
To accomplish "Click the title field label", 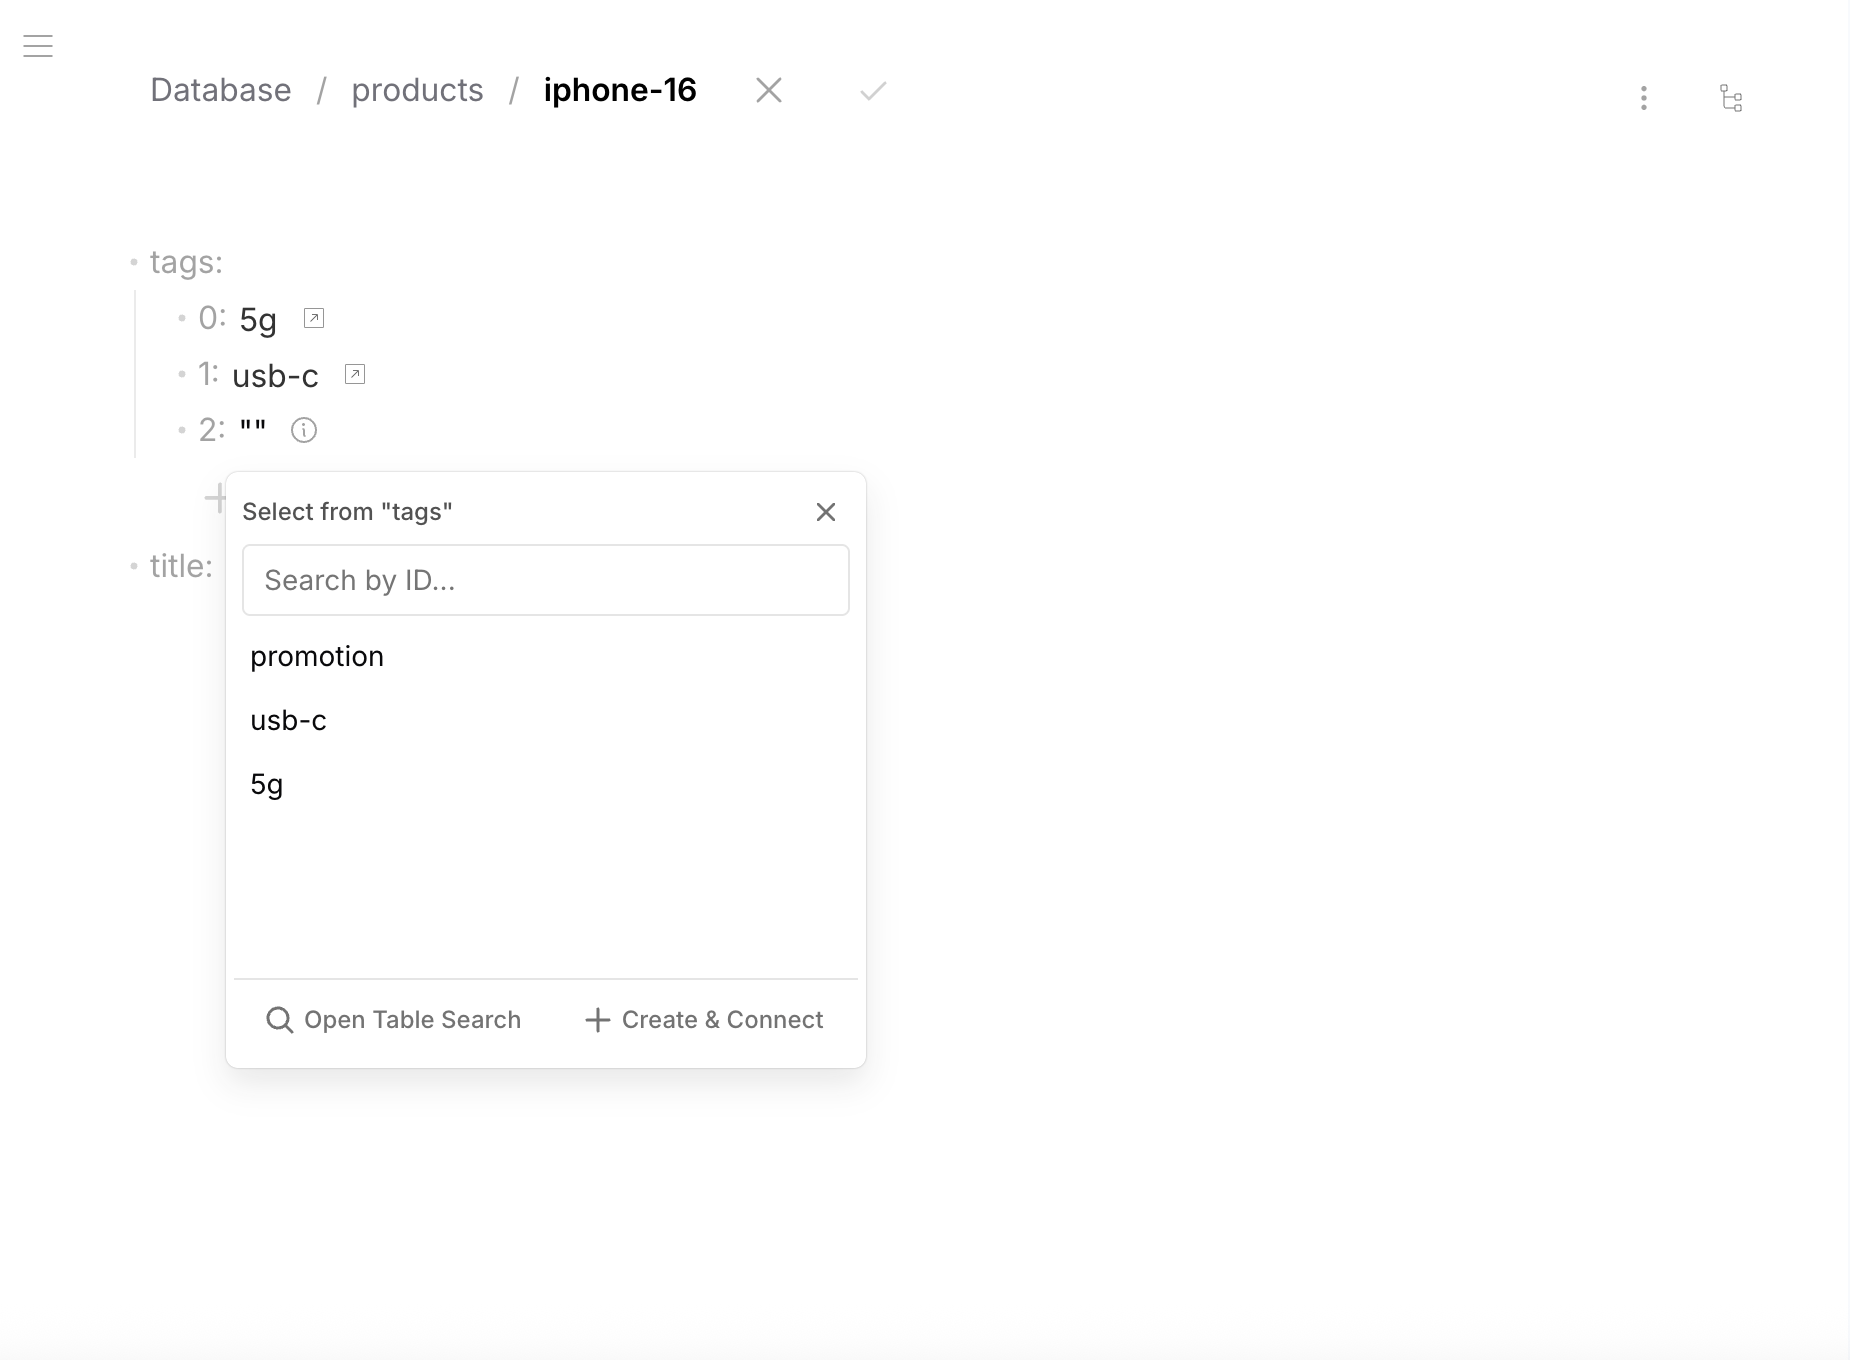I will (x=181, y=566).
